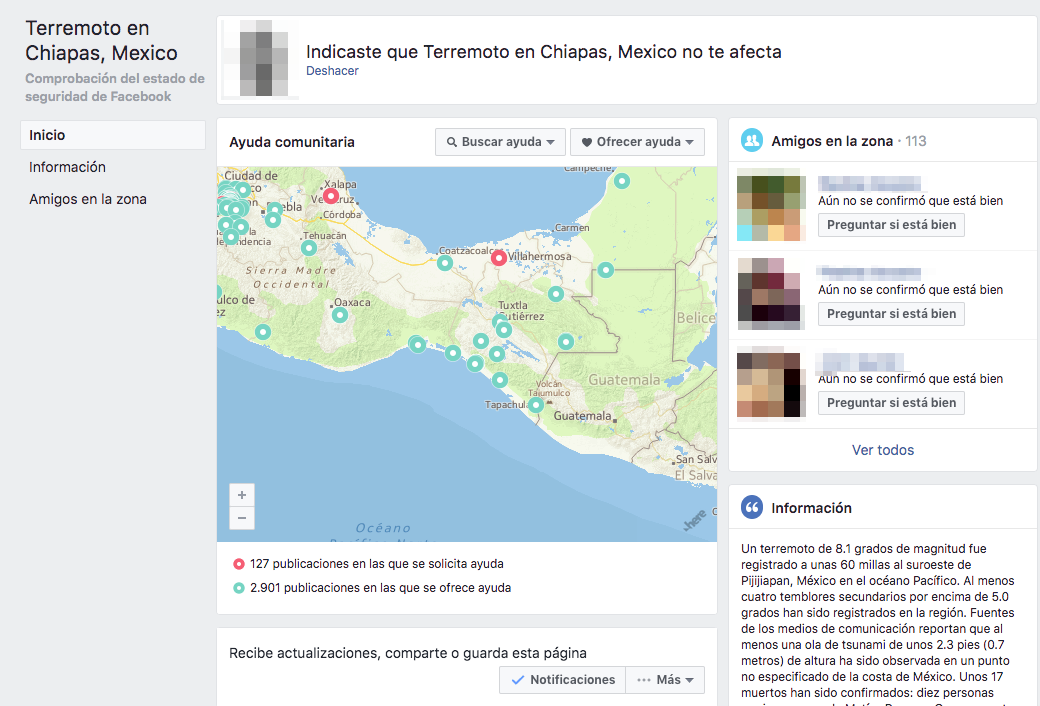Open the Más options dropdown
Viewport: 1040px width, 706px height.
click(665, 680)
